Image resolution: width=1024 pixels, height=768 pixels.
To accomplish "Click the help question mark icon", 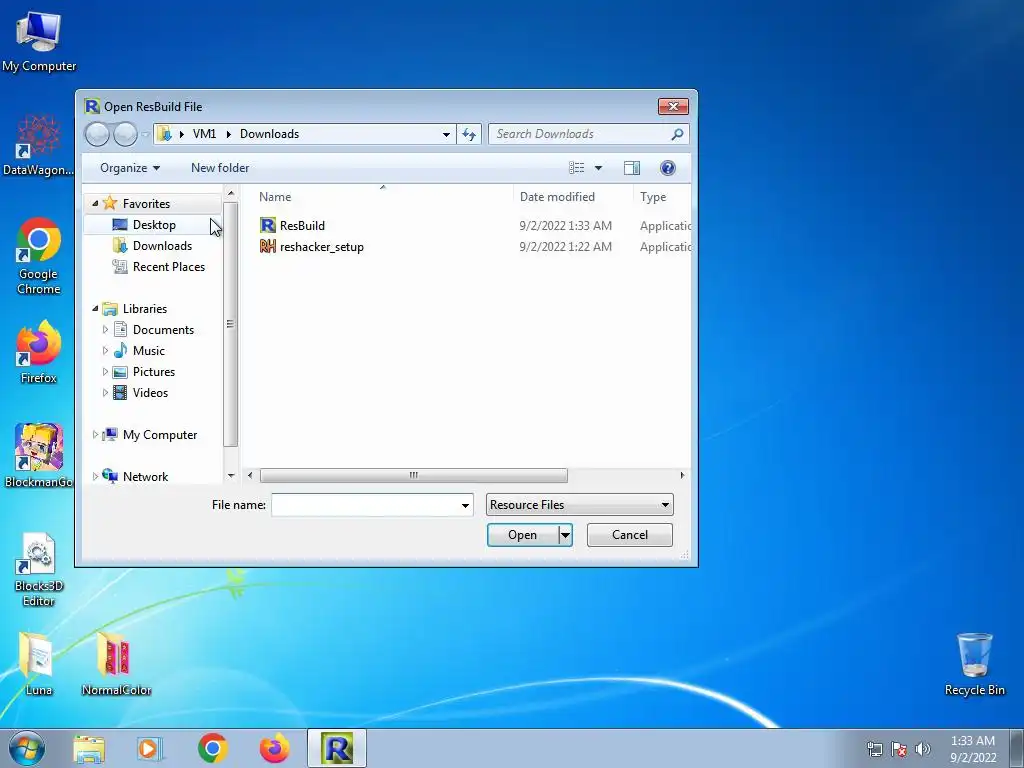I will (x=667, y=168).
